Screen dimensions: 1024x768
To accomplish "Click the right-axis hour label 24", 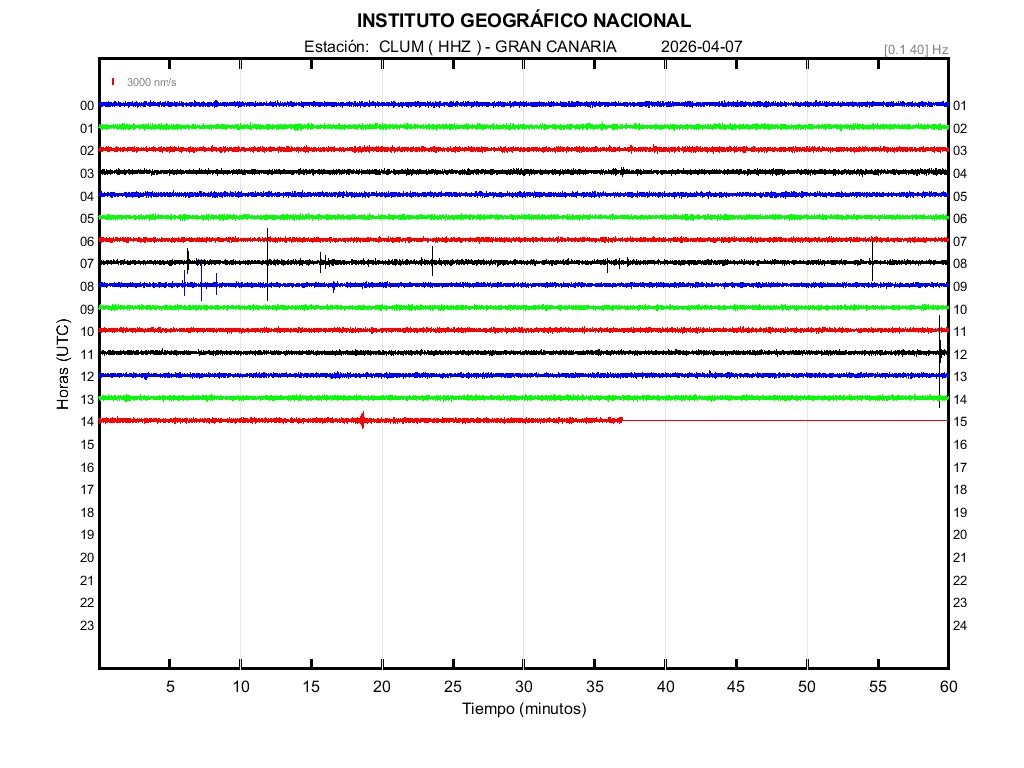I will tap(960, 625).
